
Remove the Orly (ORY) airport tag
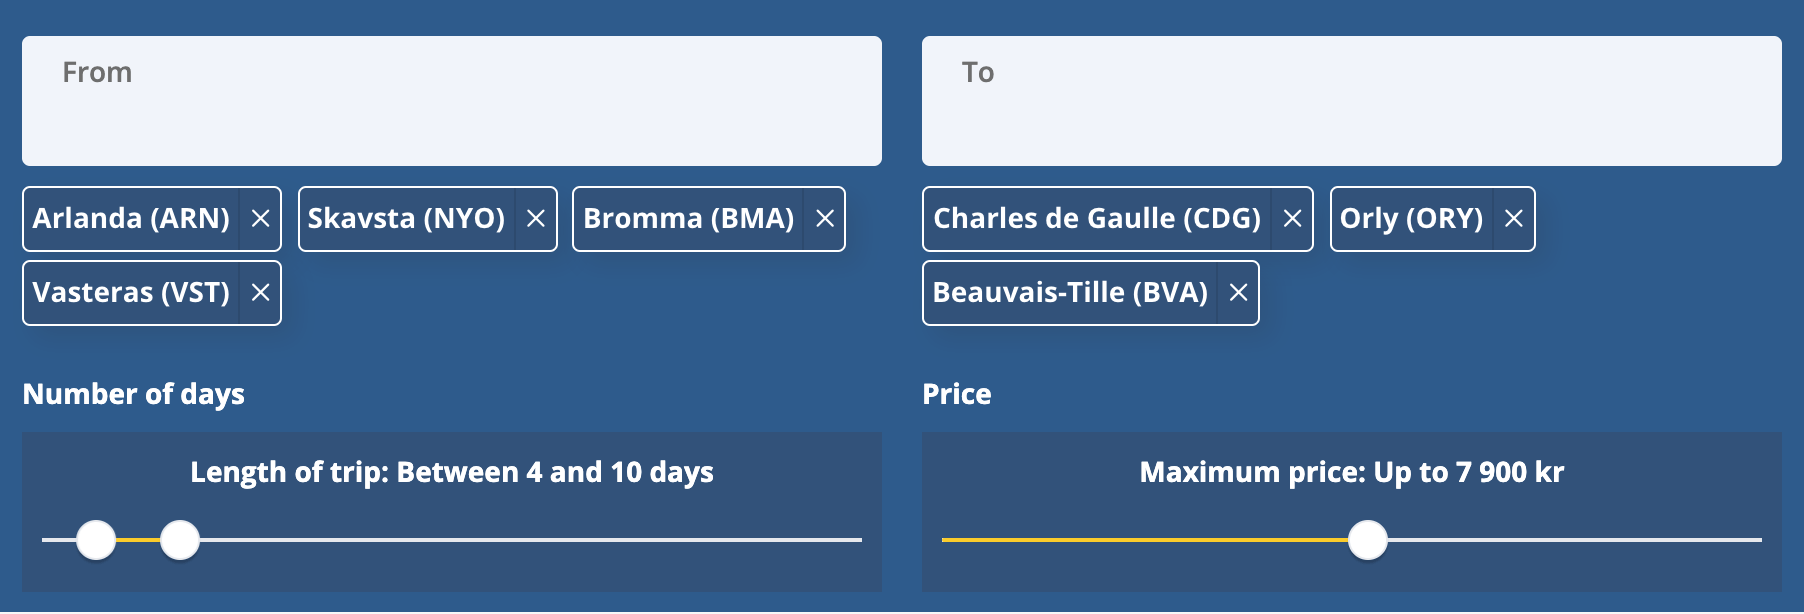tap(1514, 219)
